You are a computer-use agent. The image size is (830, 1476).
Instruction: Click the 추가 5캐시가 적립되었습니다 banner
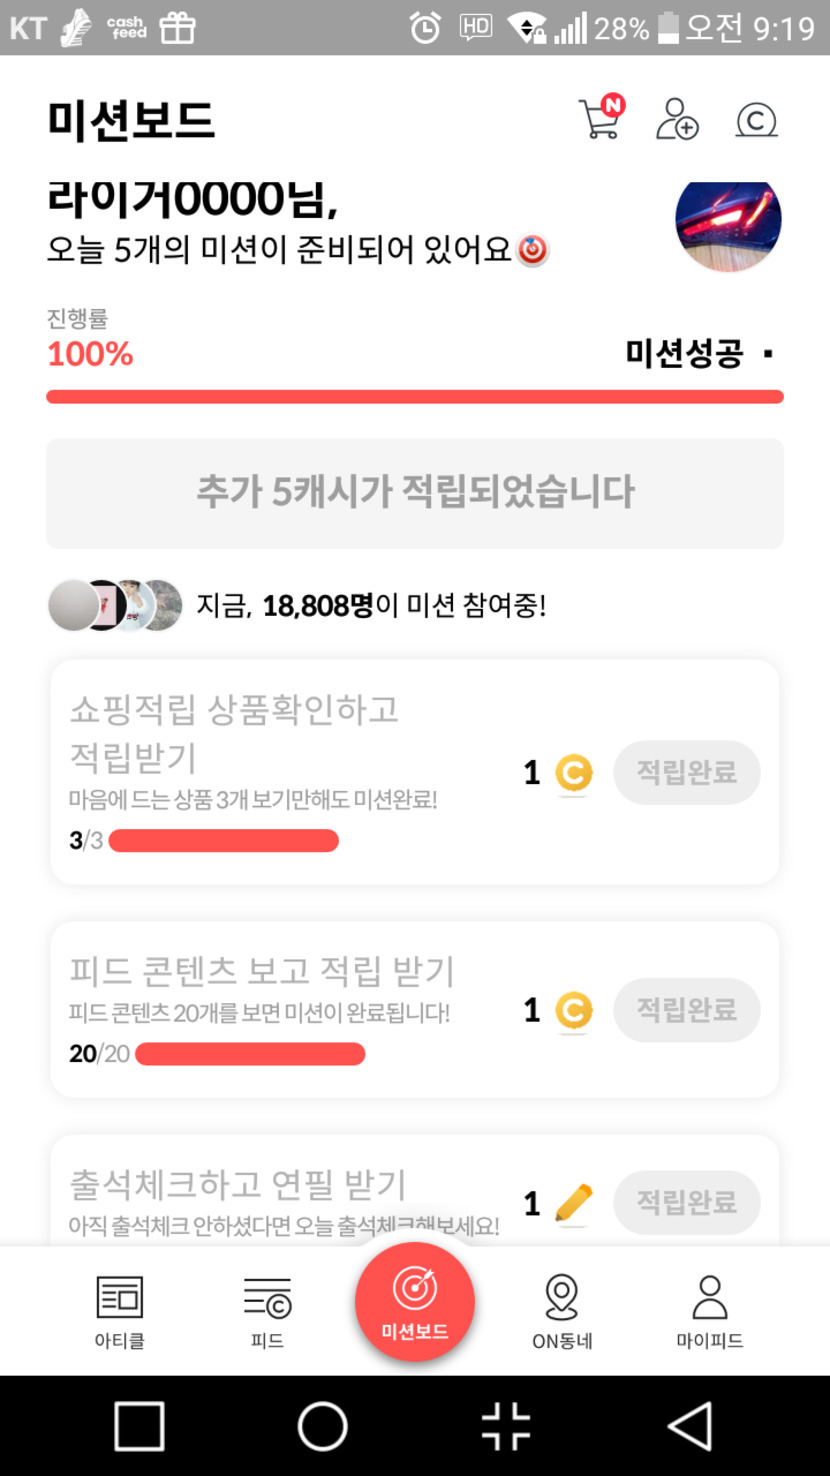click(x=414, y=493)
